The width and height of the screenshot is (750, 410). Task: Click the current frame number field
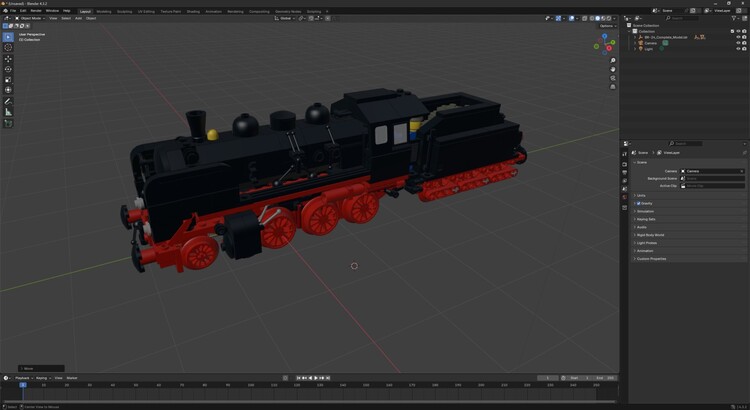pyautogui.click(x=548, y=378)
